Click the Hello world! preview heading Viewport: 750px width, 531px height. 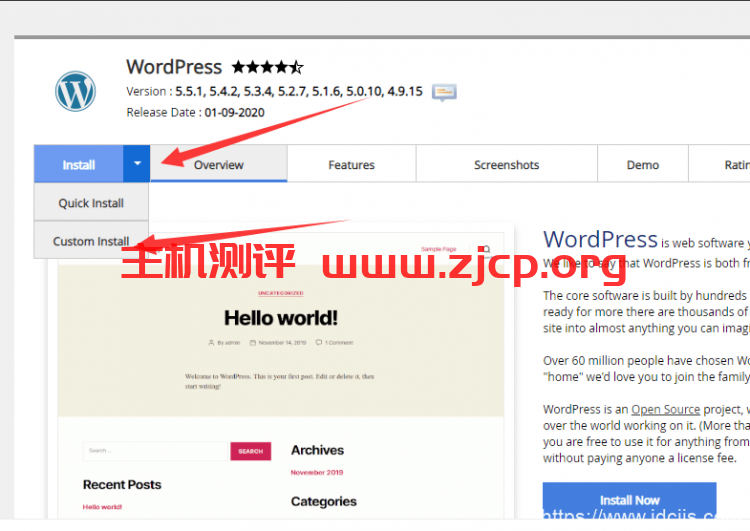click(x=281, y=318)
